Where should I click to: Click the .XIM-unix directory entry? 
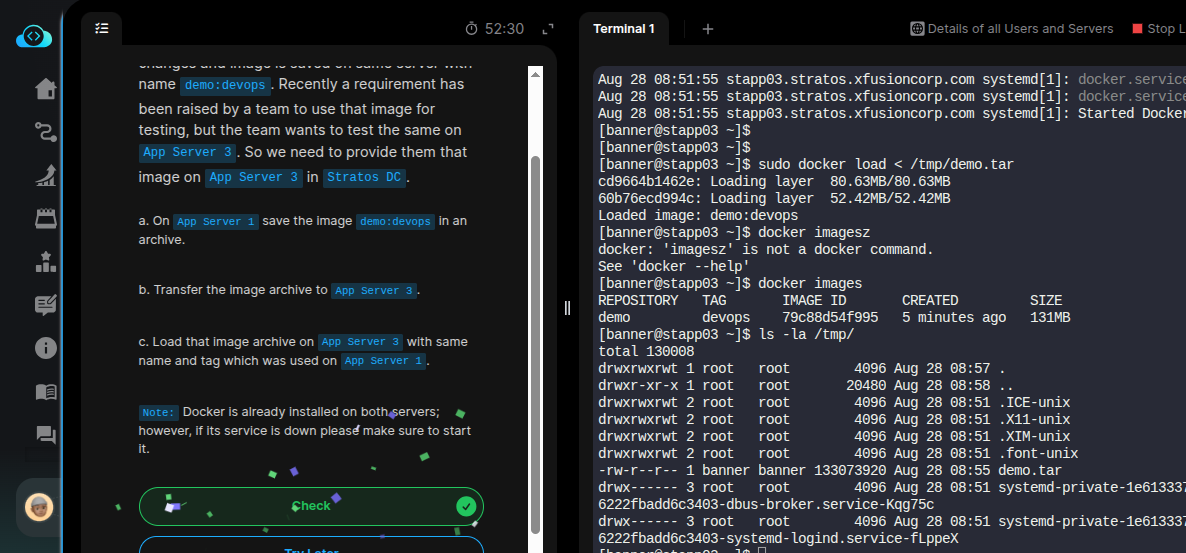[x=834, y=436]
